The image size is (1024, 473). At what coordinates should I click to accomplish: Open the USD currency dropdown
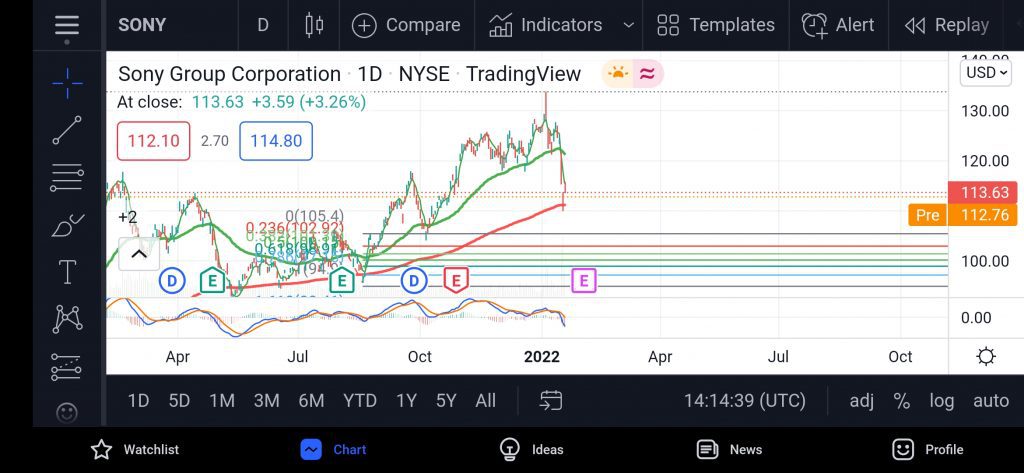tap(986, 73)
